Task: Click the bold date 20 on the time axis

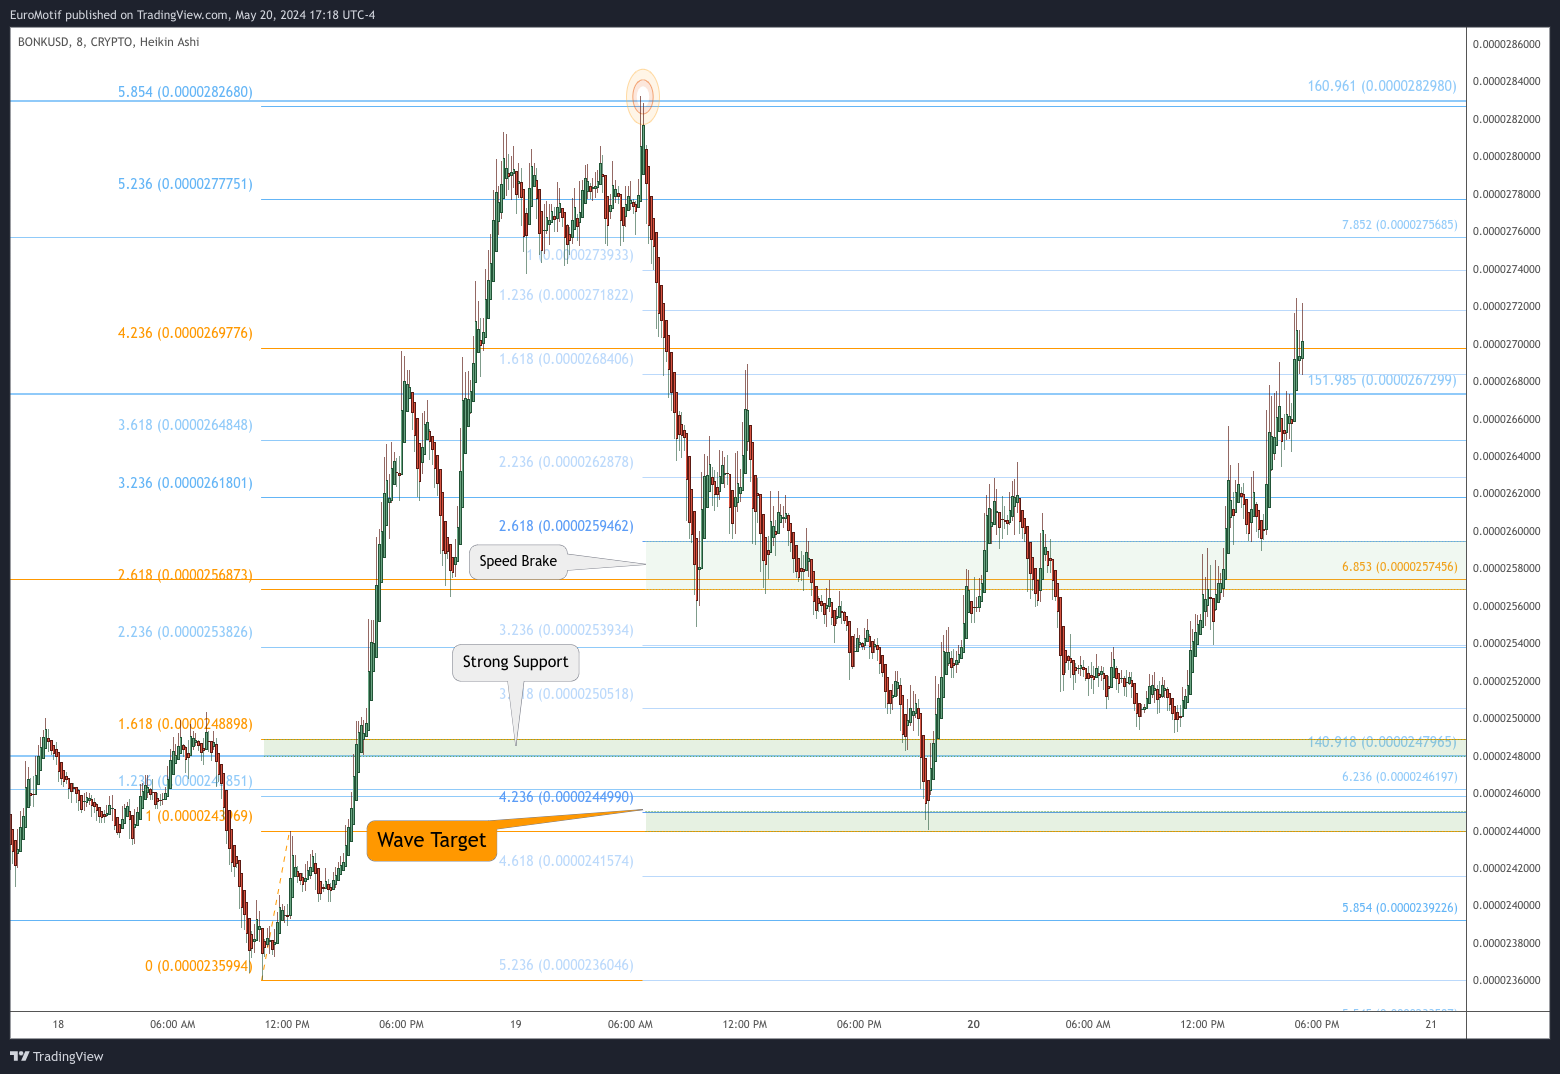Action: tap(974, 1024)
